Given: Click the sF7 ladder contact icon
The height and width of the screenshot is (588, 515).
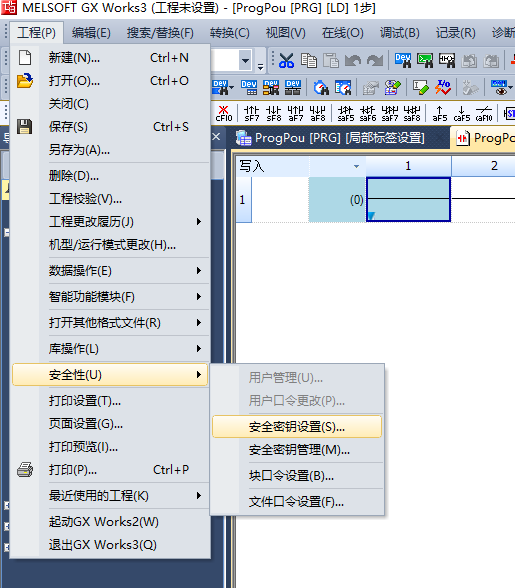Looking at the screenshot, I should point(252,113).
